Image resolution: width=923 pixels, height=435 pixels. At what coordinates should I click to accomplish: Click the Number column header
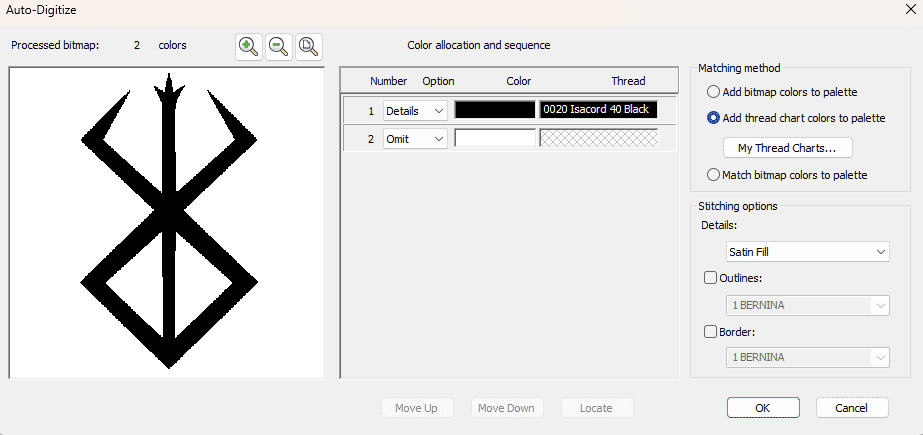click(x=389, y=81)
